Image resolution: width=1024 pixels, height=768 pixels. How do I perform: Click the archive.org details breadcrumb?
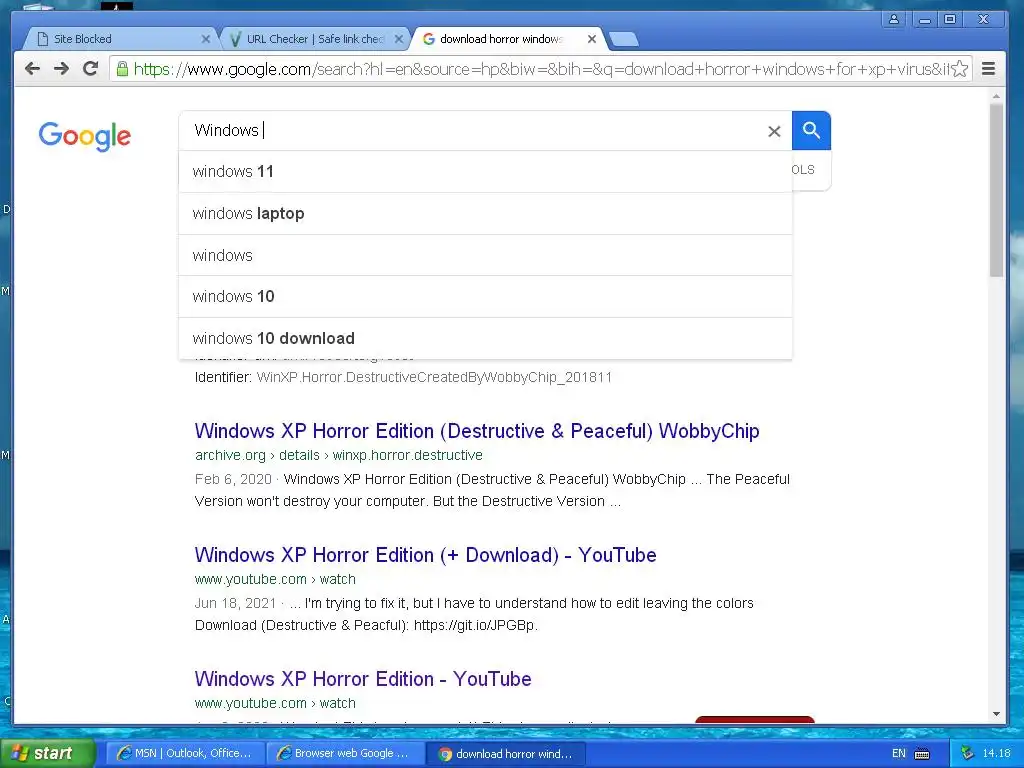point(338,455)
